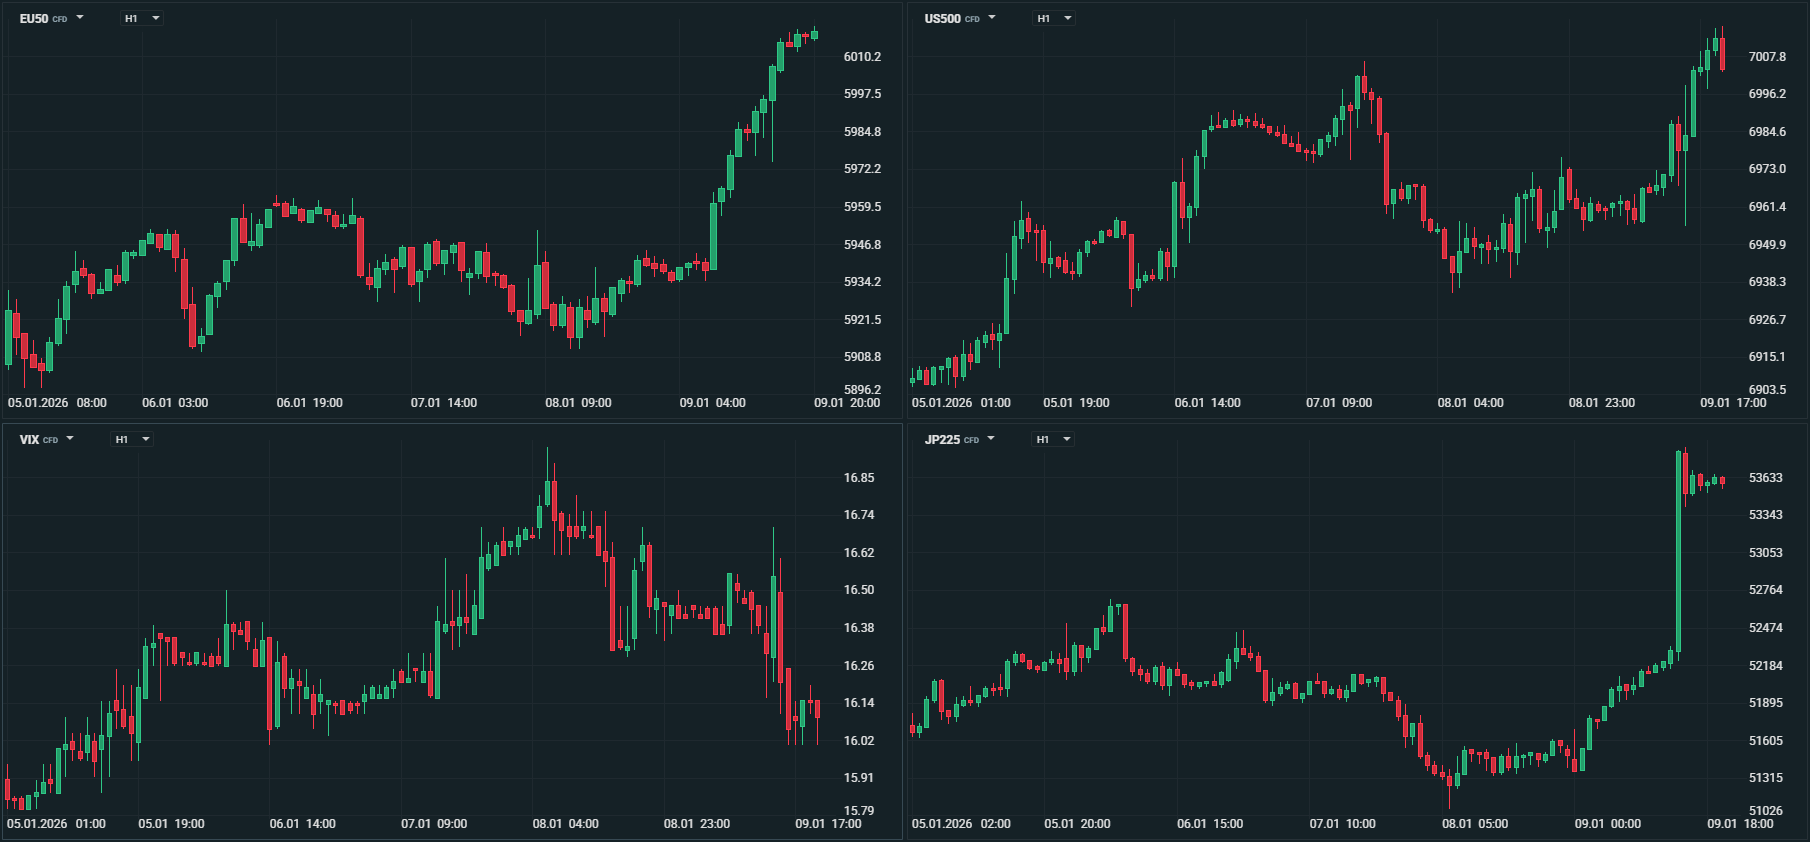Image resolution: width=1810 pixels, height=842 pixels.
Task: Click the 53633 price label on JP225 axis
Action: (1765, 478)
